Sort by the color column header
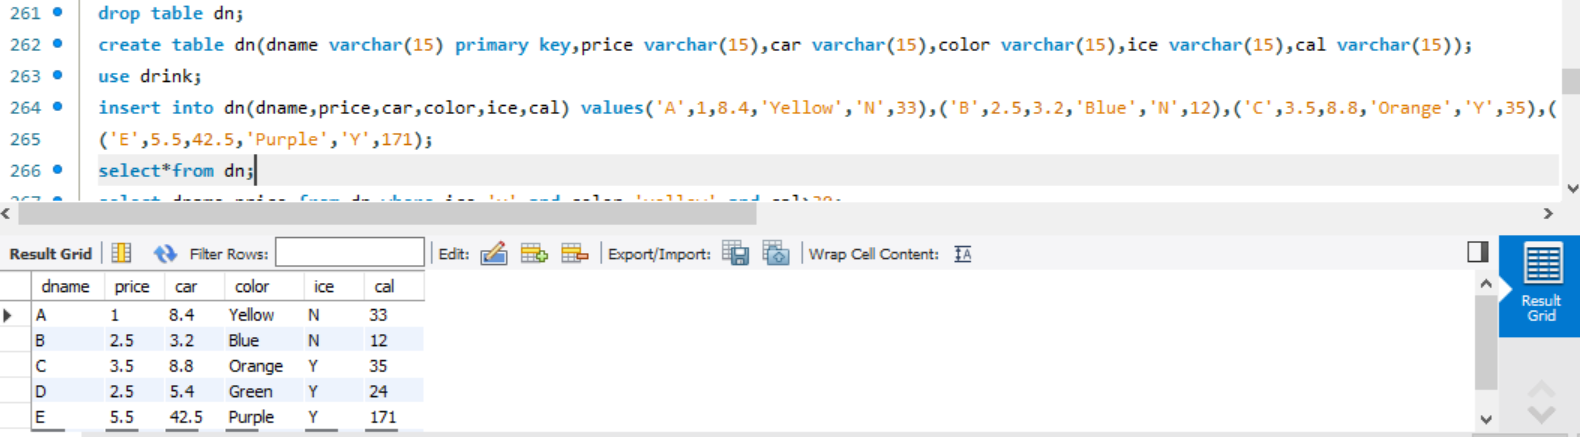1580x437 pixels. [x=252, y=286]
